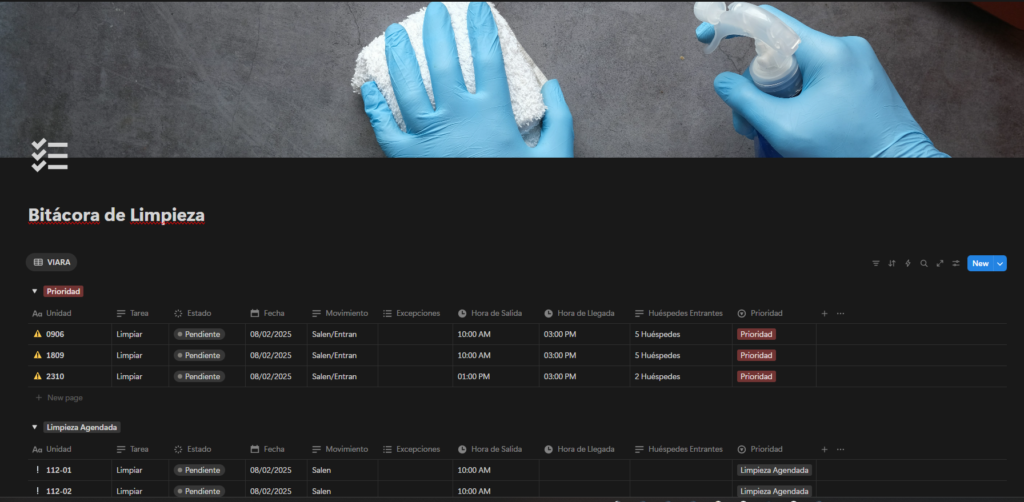This screenshot has width=1024, height=502.
Task: Click Salen/Entran cell in row 1809
Action: [342, 355]
